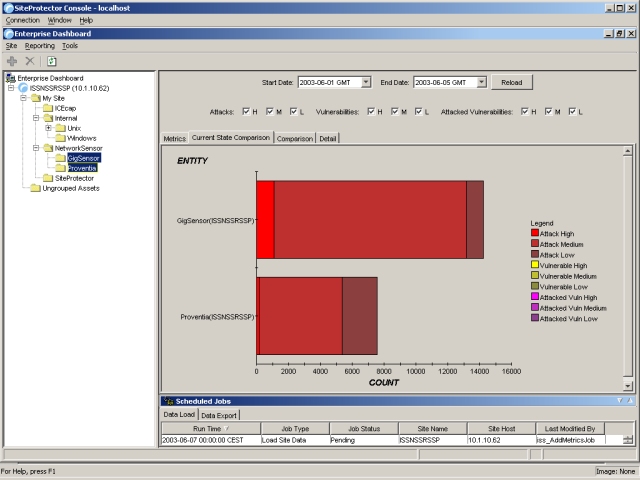Collapse the Internal tree node
640x480 pixels.
36,118
